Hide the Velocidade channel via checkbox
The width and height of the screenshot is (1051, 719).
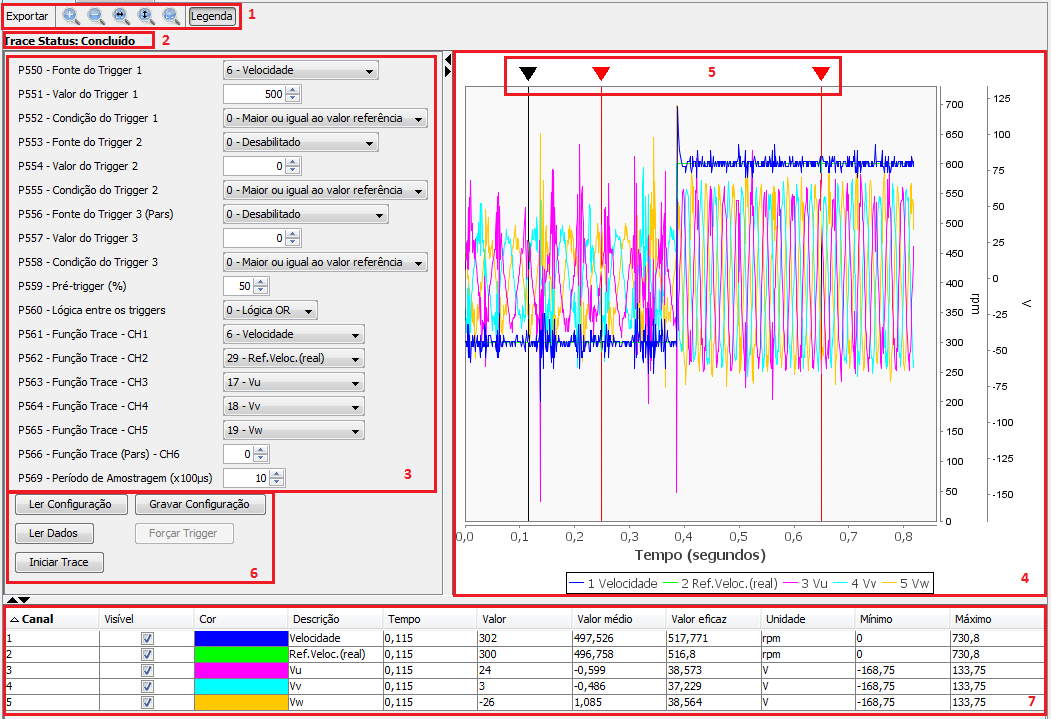(147, 638)
